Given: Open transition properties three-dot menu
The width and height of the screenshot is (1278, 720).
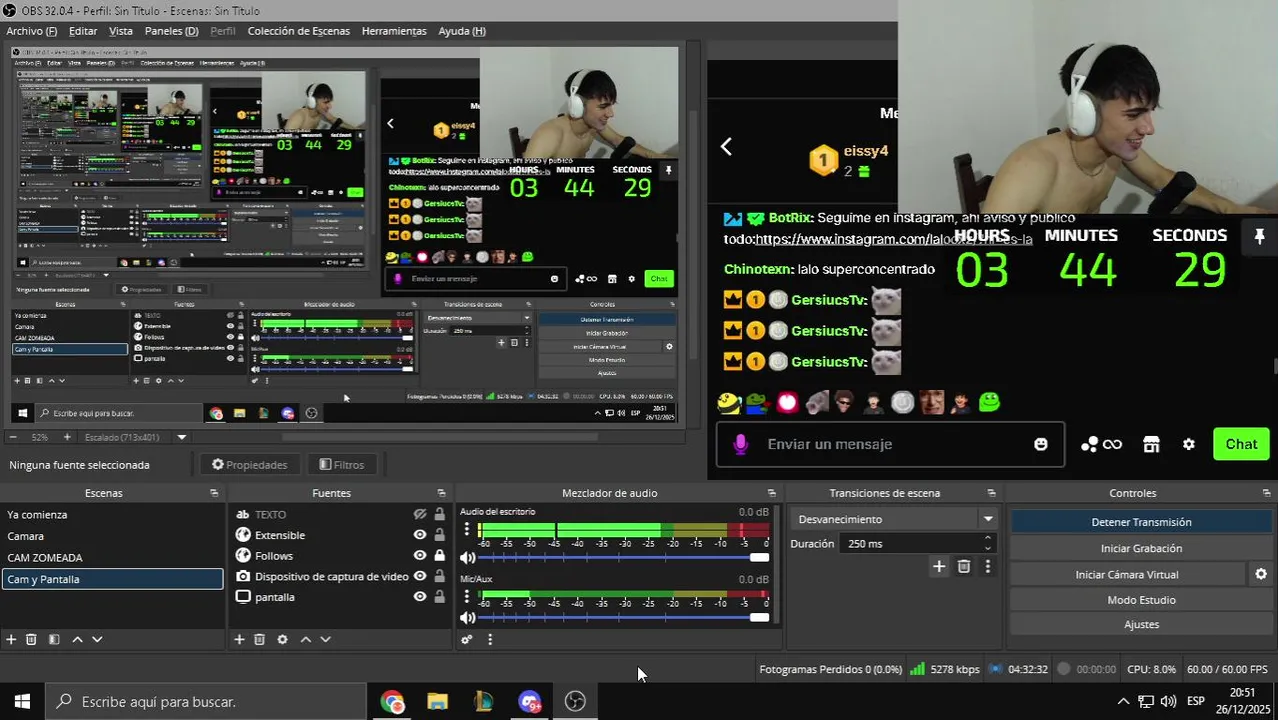Looking at the screenshot, I should coord(988,566).
